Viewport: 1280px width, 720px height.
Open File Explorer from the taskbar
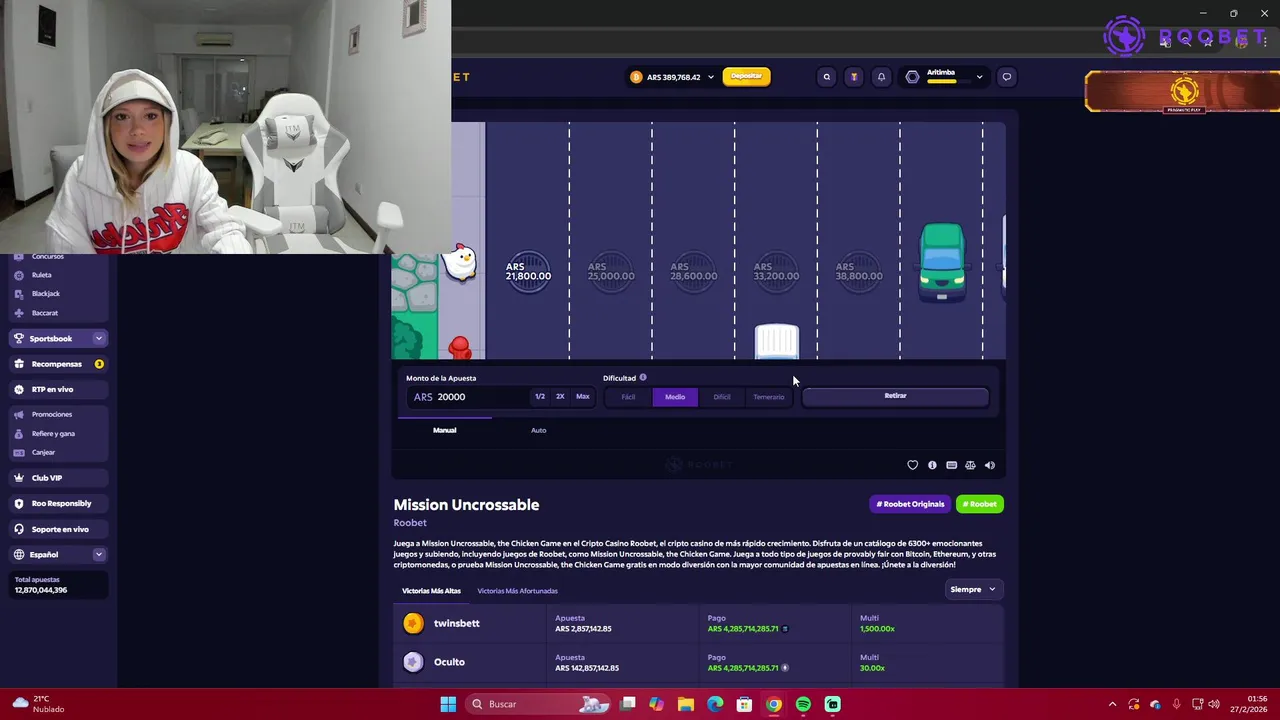[x=686, y=704]
